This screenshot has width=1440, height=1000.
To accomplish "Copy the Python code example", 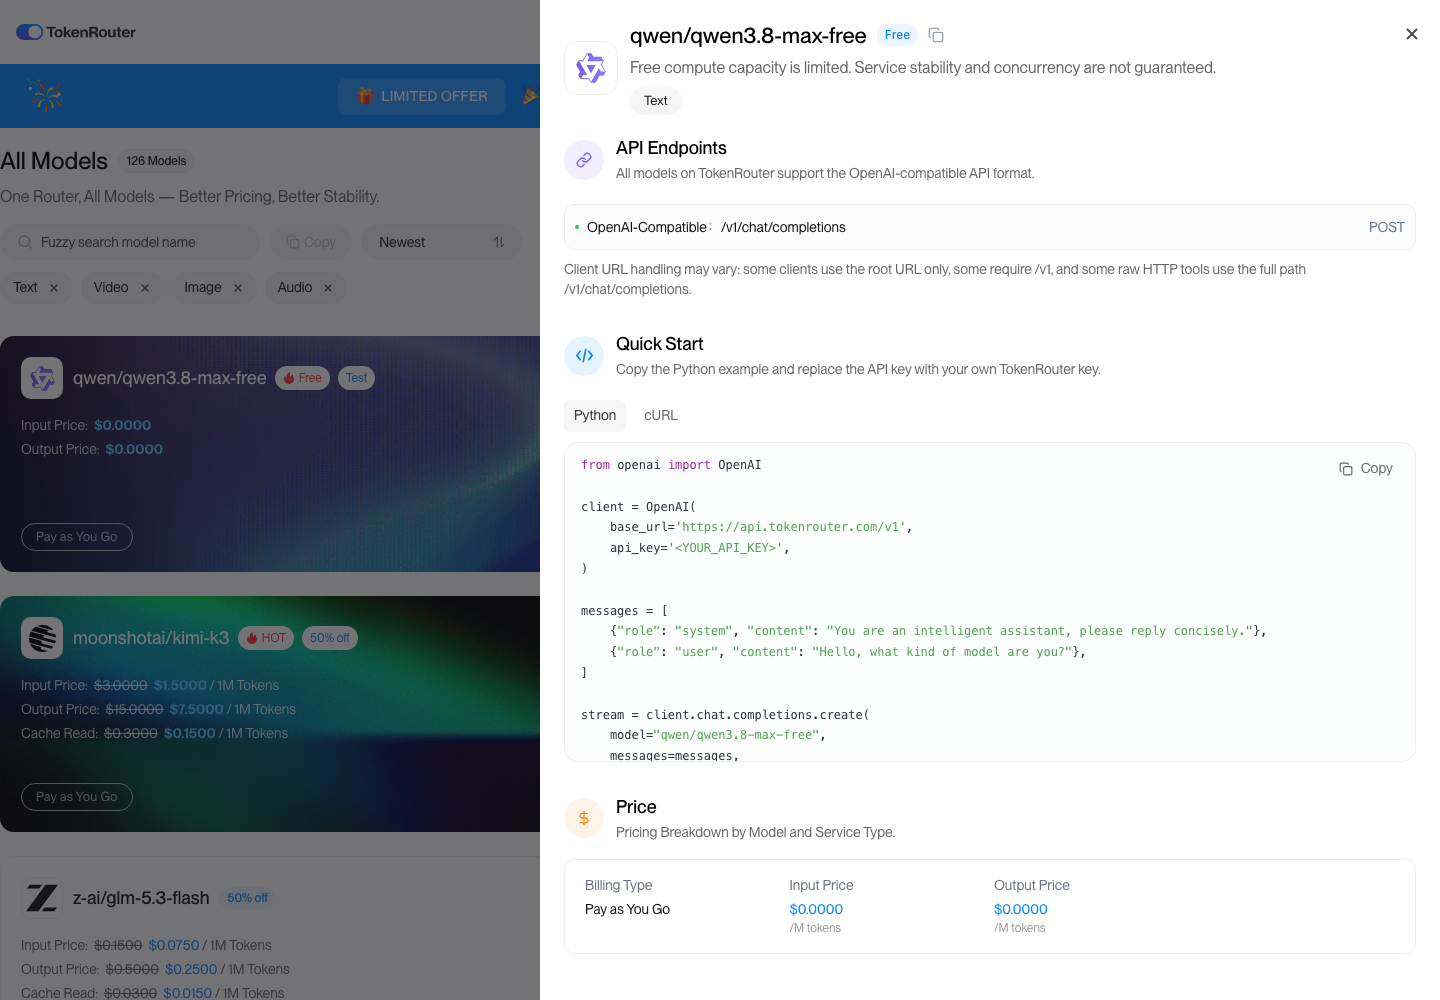I will click(1366, 468).
